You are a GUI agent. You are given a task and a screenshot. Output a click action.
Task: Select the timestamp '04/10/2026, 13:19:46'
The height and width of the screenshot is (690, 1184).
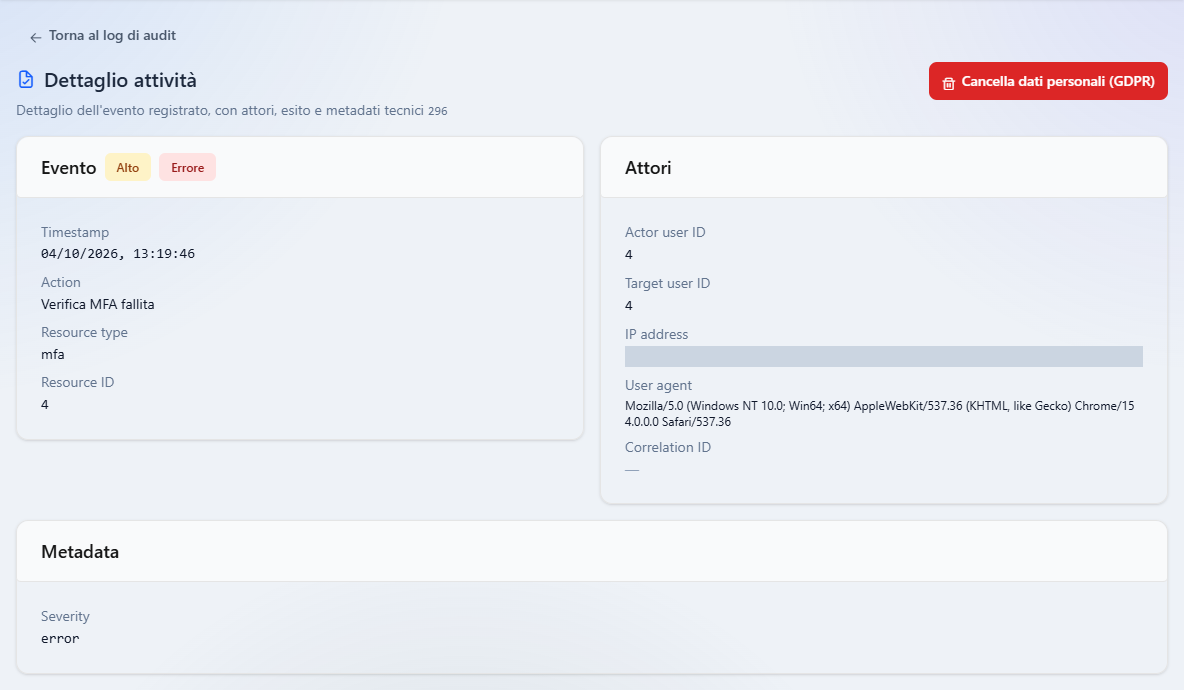coord(118,254)
